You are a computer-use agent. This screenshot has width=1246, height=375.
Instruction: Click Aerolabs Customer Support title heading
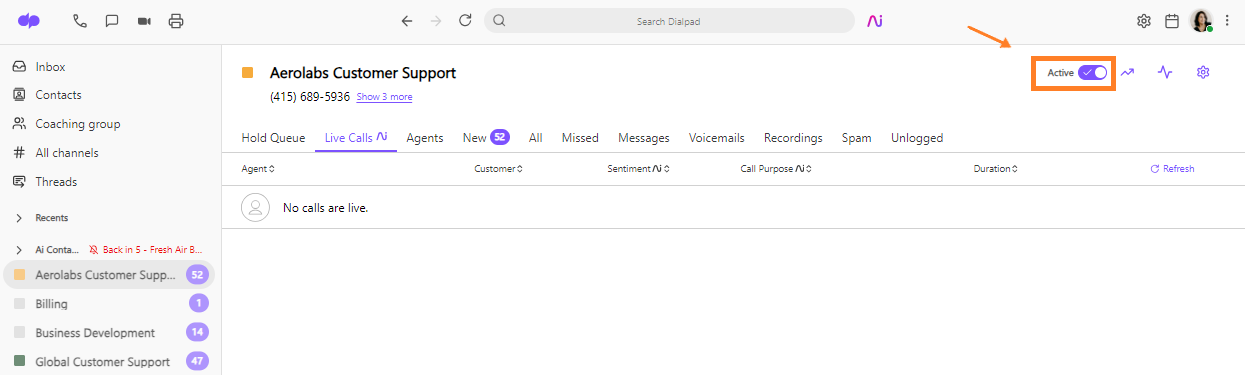[x=363, y=73]
